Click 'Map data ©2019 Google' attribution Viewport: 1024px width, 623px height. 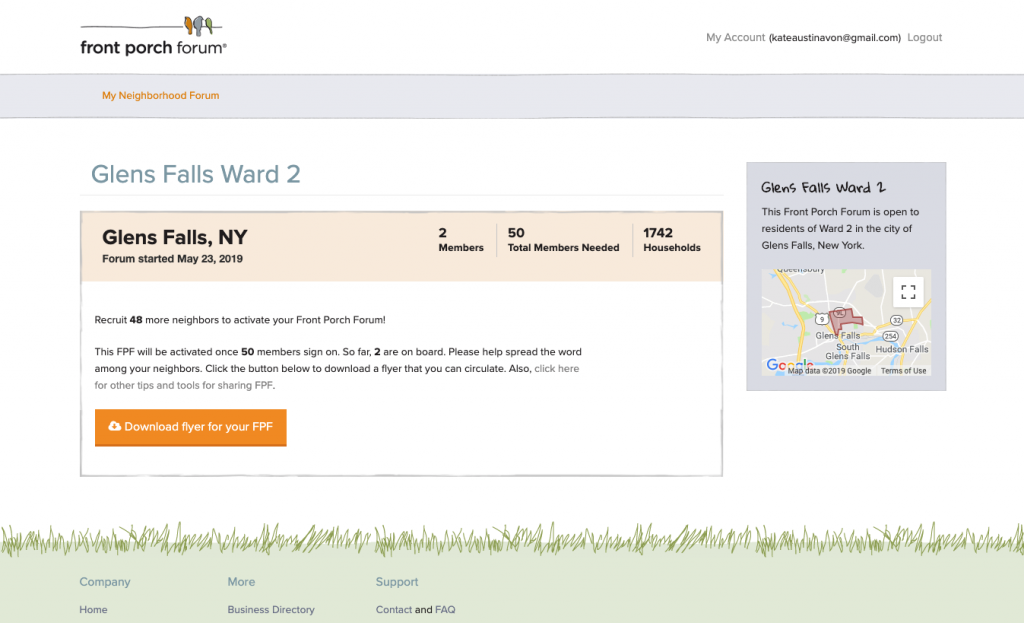click(x=829, y=370)
